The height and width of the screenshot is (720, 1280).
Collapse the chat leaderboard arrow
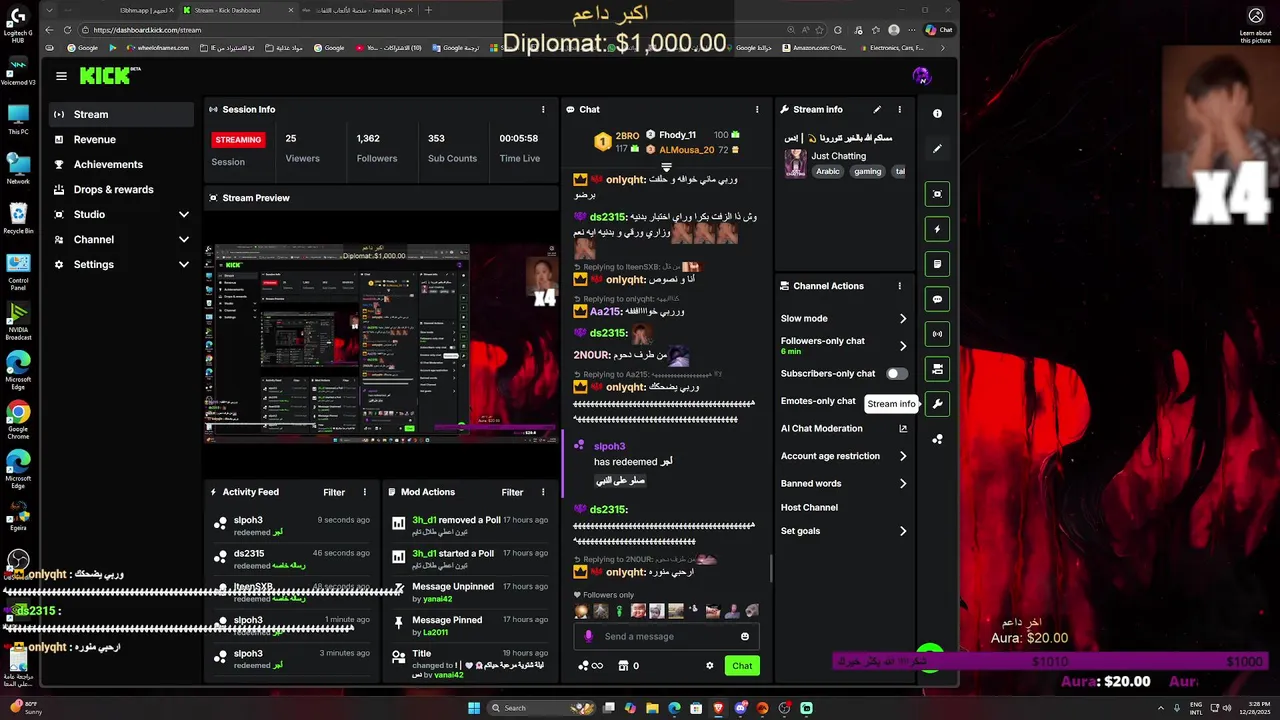666,167
